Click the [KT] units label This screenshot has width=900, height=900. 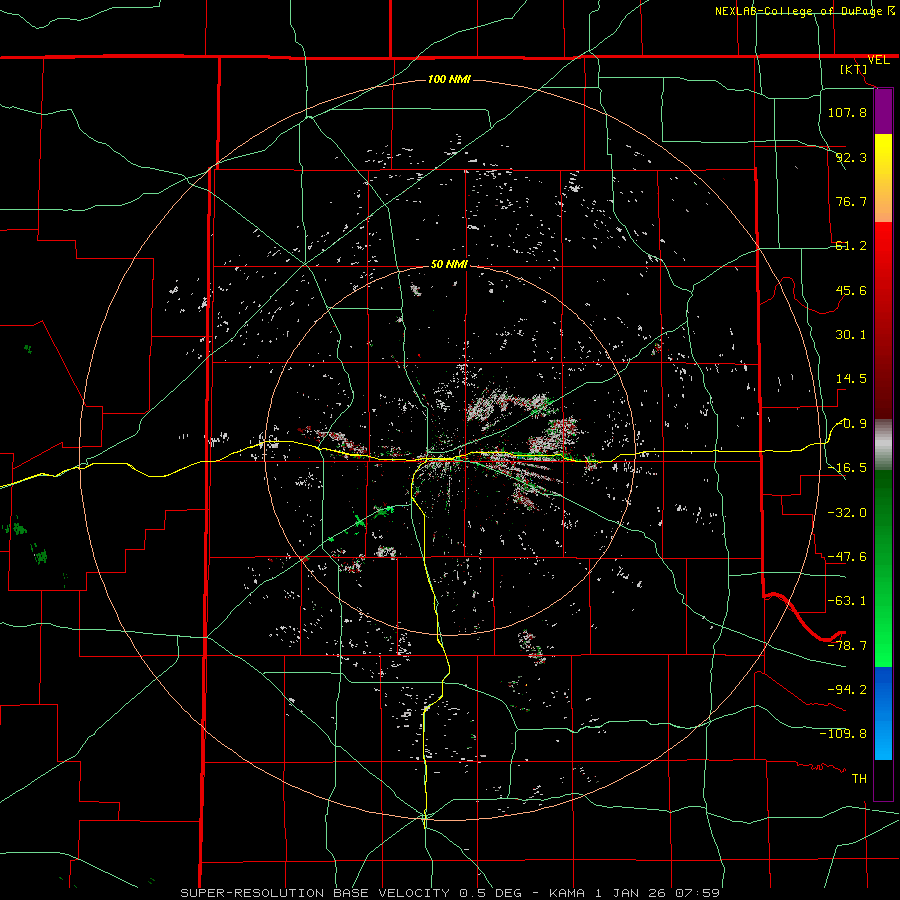(854, 69)
